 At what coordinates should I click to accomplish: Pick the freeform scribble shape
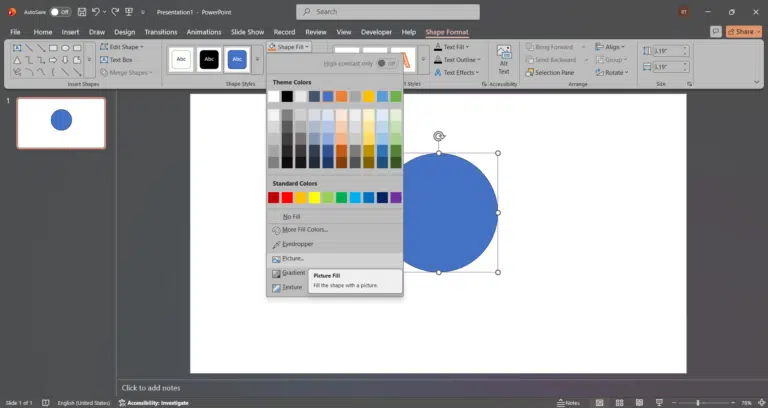pyautogui.click(x=17, y=72)
